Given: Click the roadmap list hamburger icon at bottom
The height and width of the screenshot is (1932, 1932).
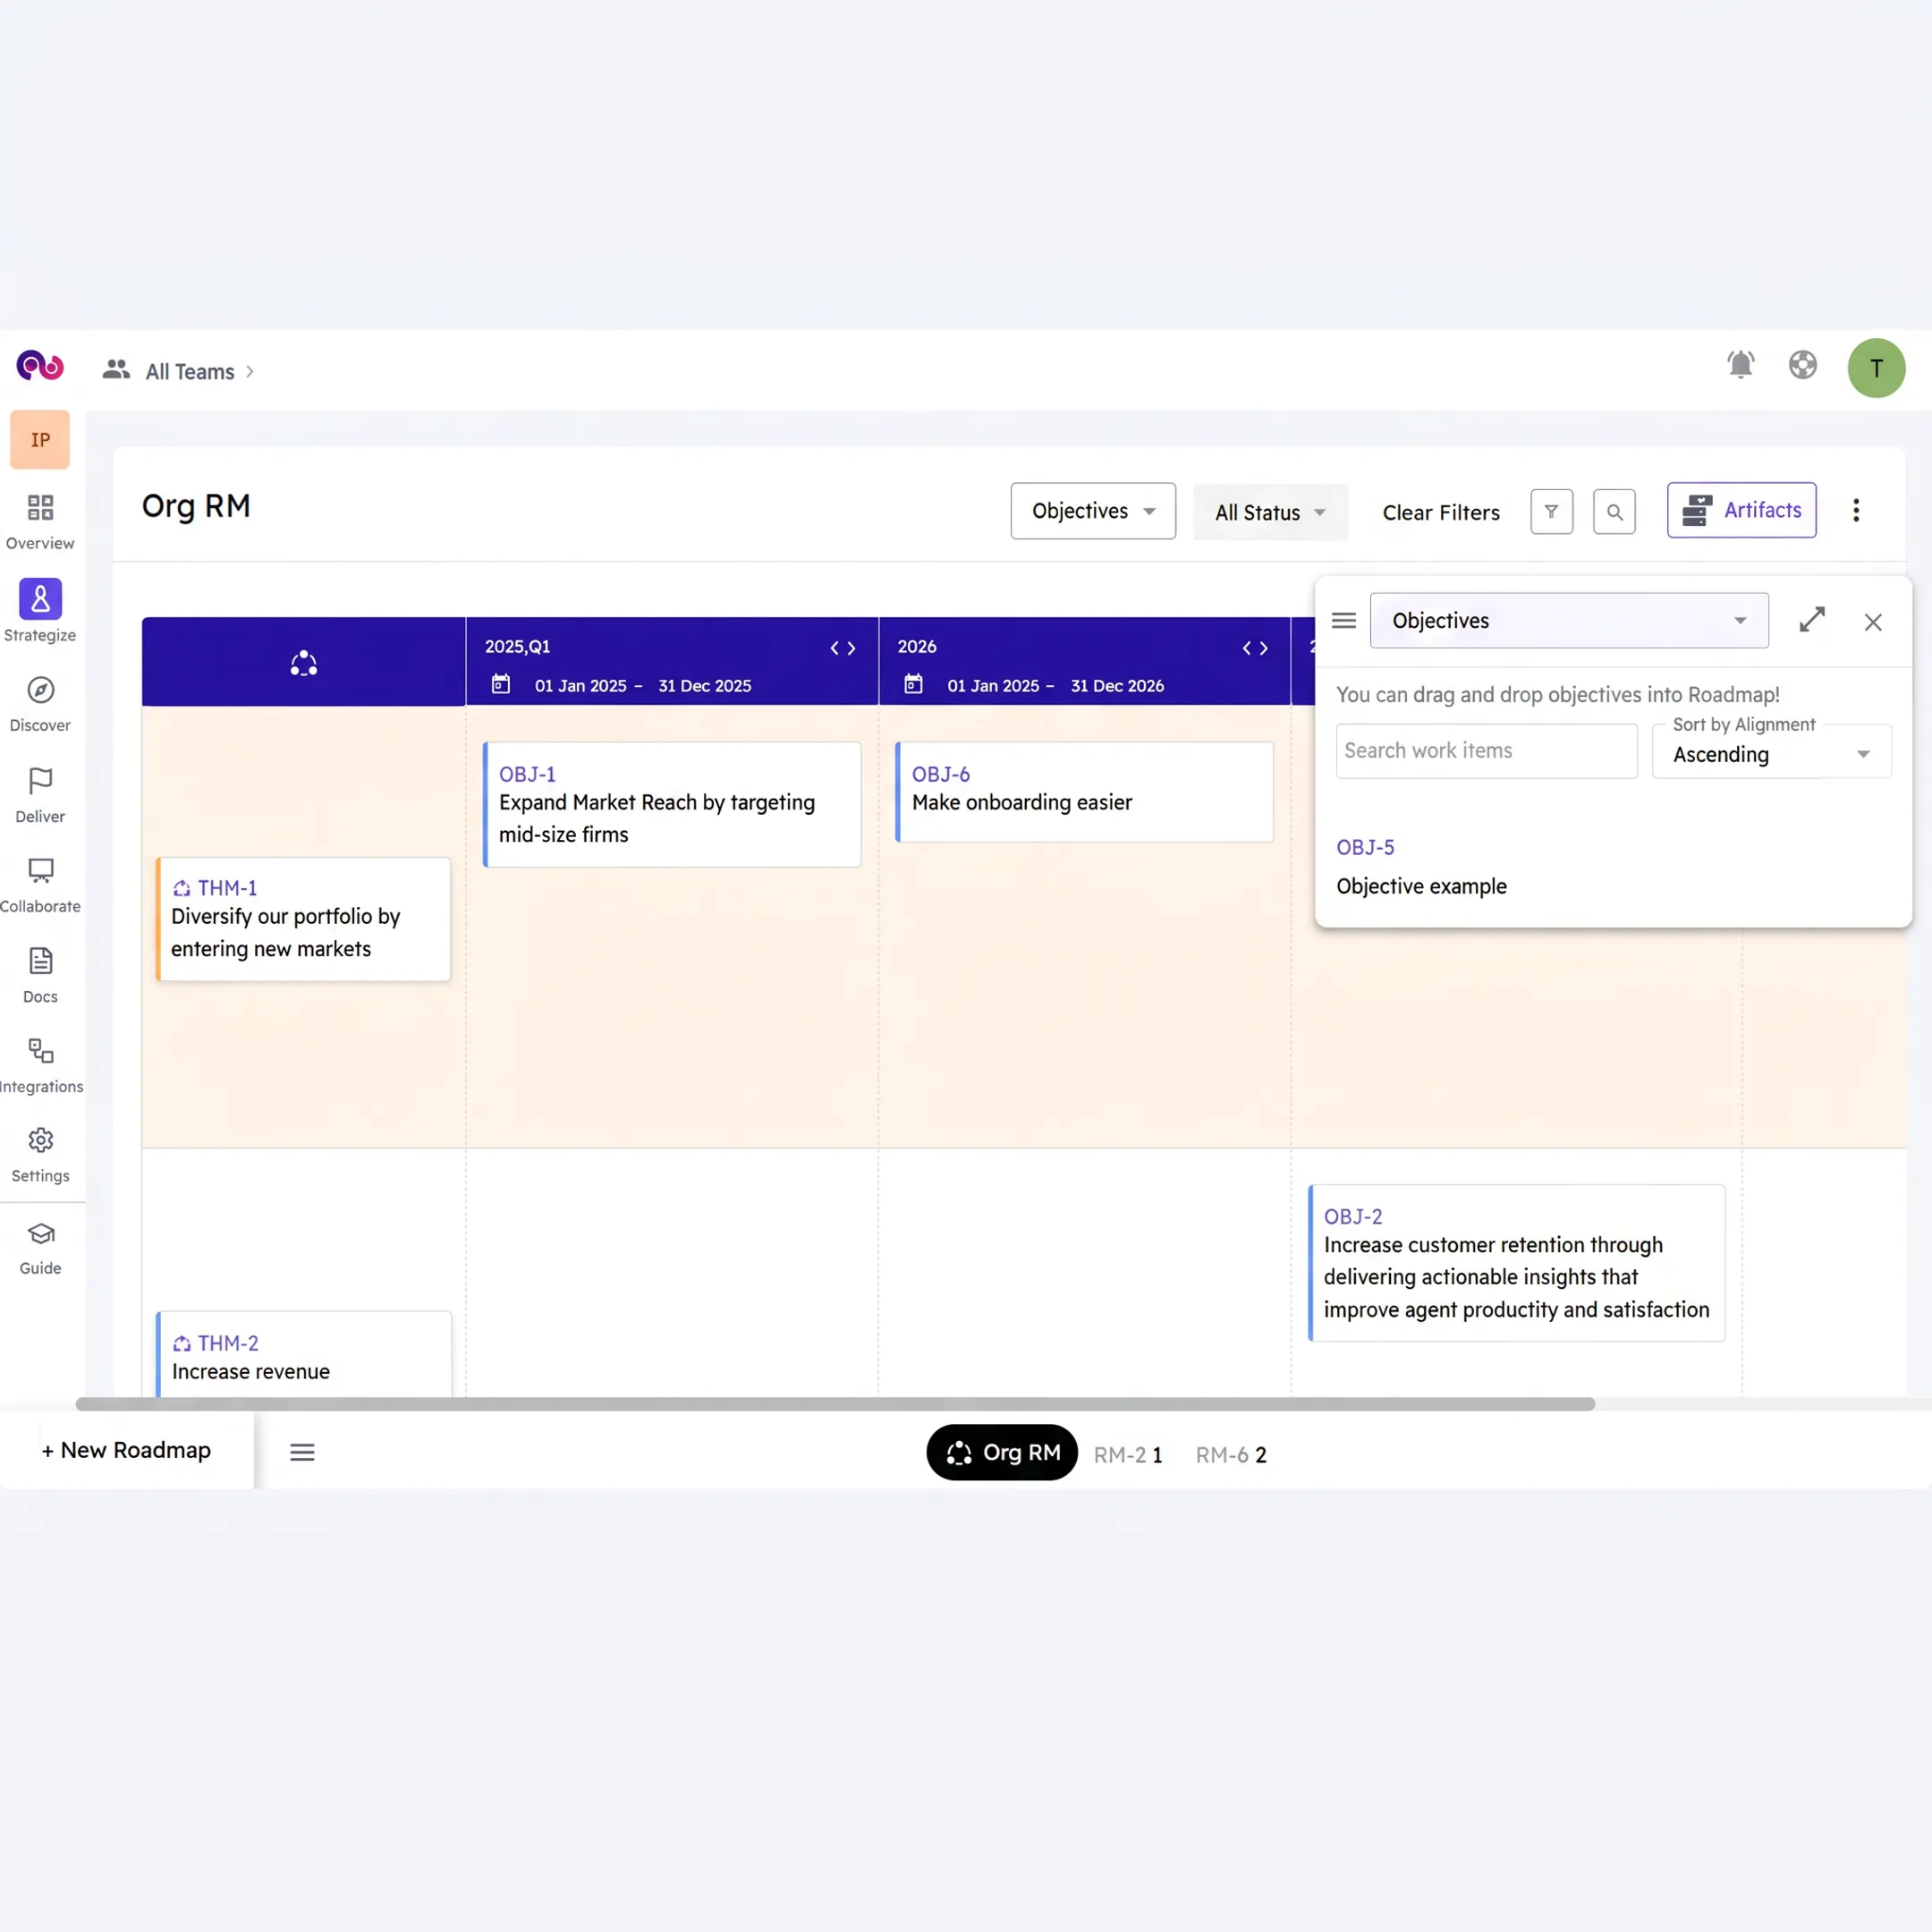Looking at the screenshot, I should coord(302,1452).
